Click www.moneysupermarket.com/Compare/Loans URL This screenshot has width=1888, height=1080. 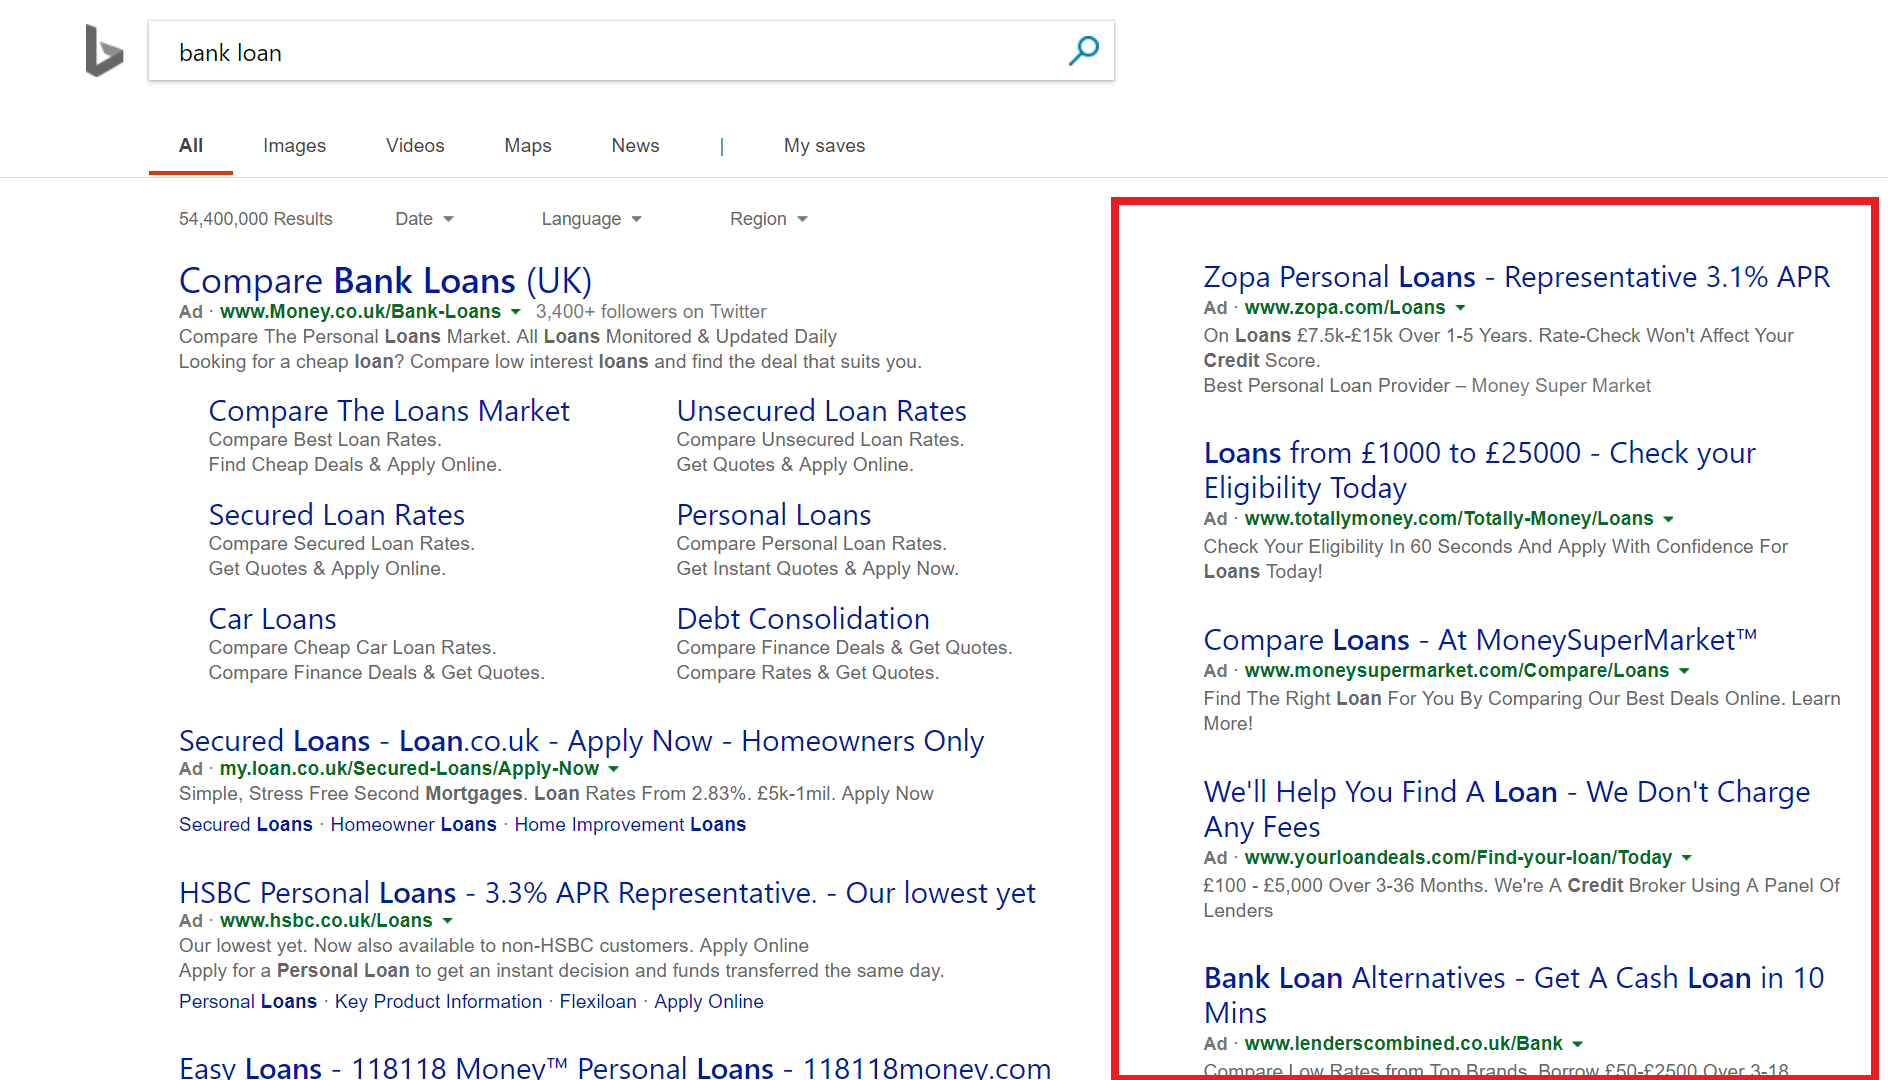(1457, 671)
